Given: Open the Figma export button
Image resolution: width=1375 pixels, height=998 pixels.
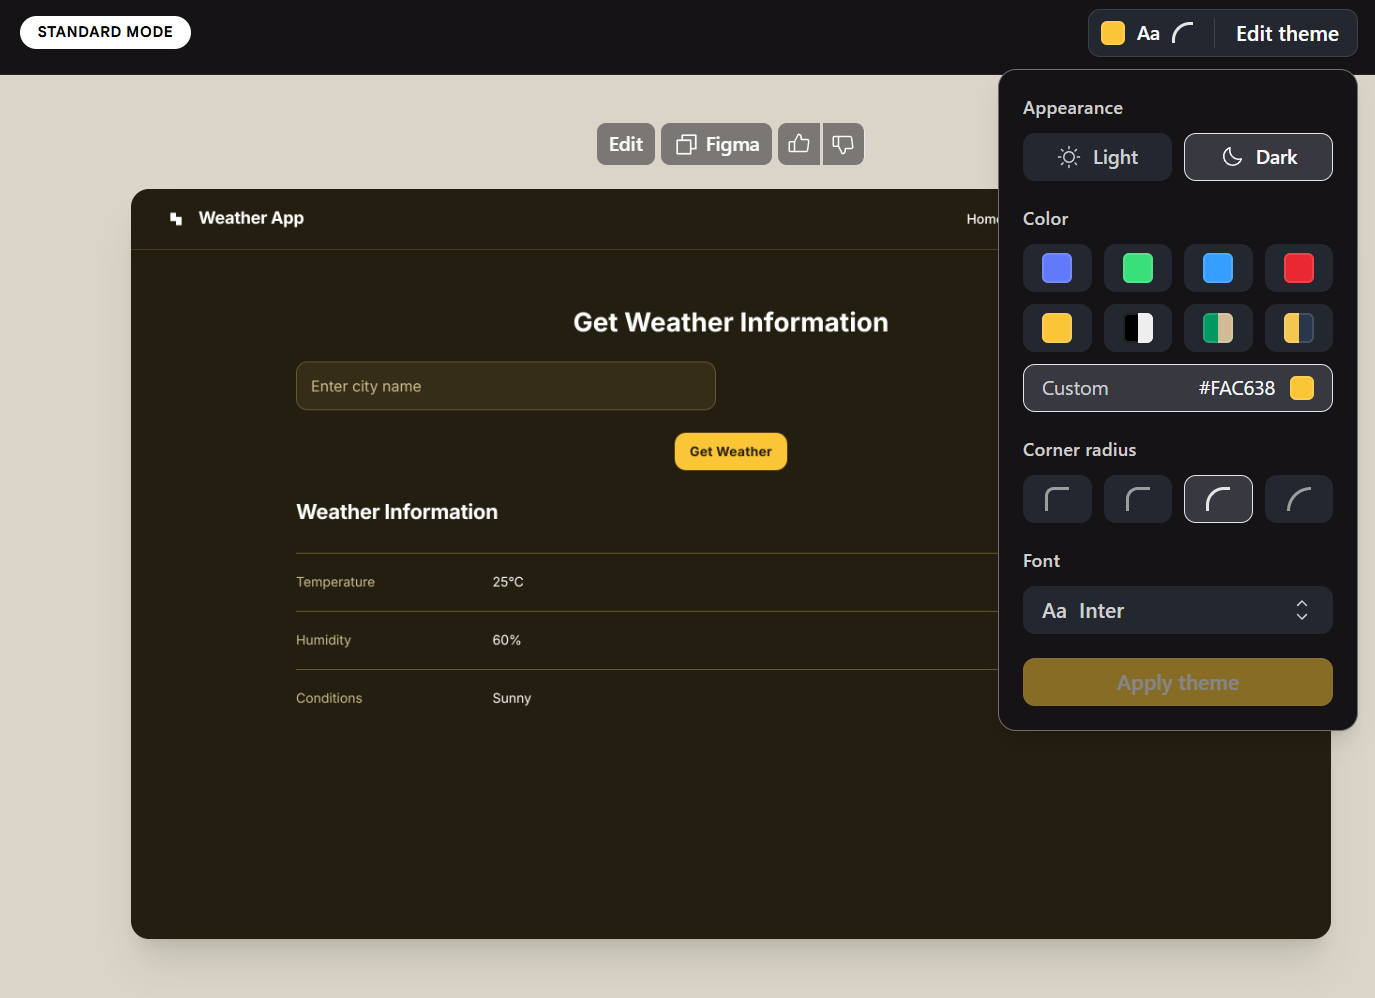Looking at the screenshot, I should 716,144.
